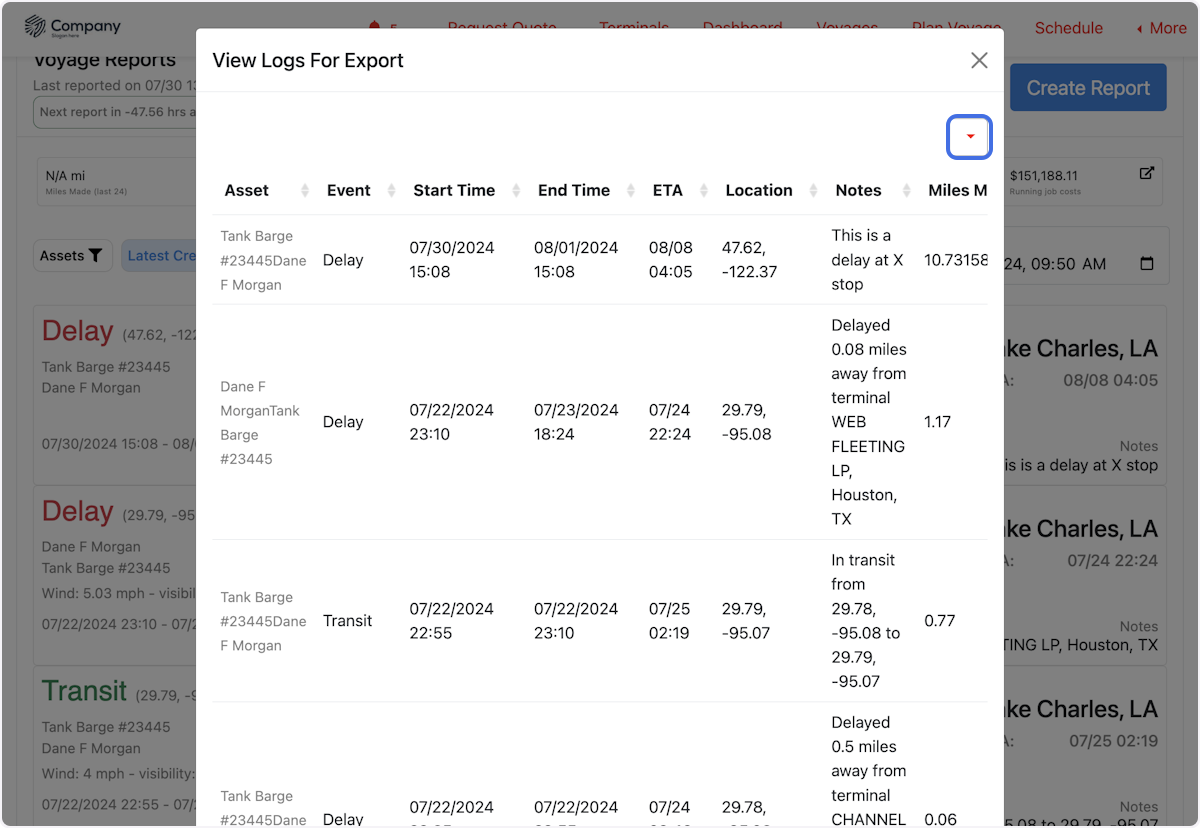Open the notifications bell
This screenshot has height=828, width=1200.
[x=375, y=27]
